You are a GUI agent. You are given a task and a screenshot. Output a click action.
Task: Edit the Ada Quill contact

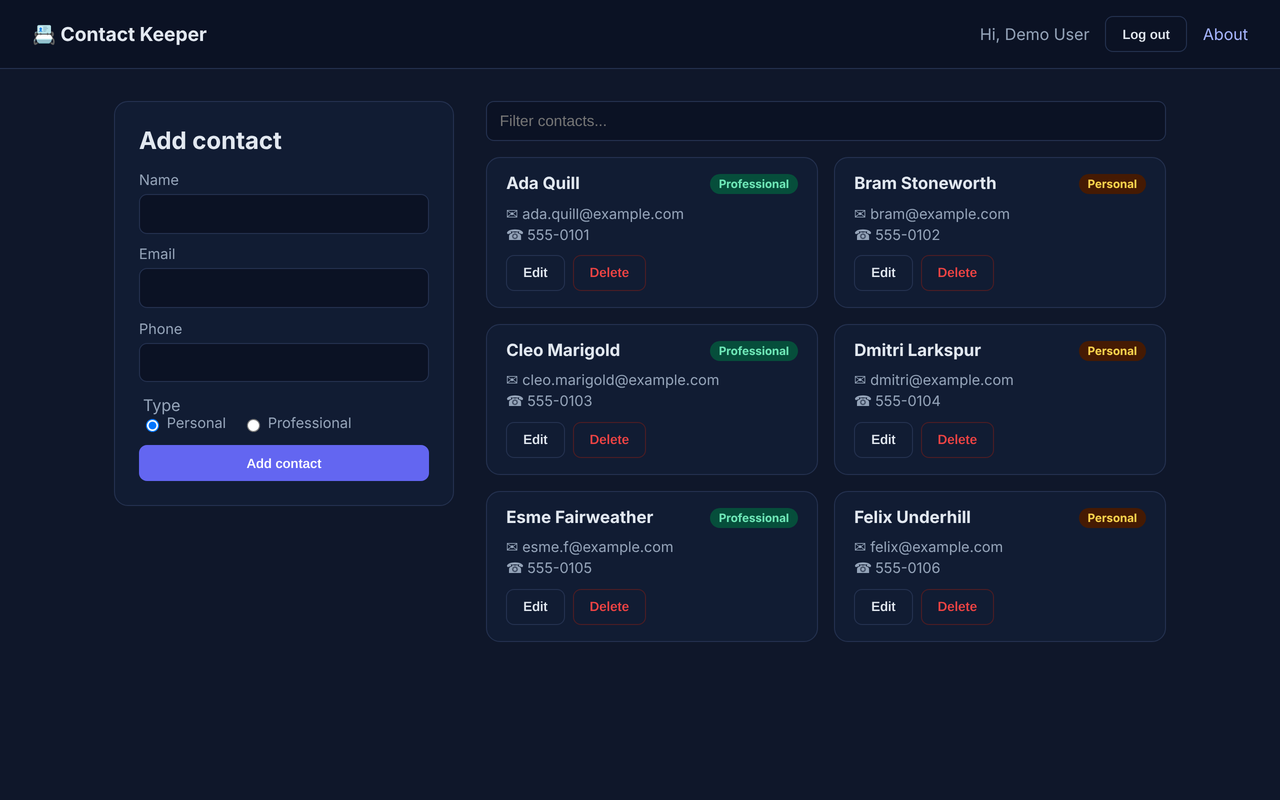click(x=535, y=273)
